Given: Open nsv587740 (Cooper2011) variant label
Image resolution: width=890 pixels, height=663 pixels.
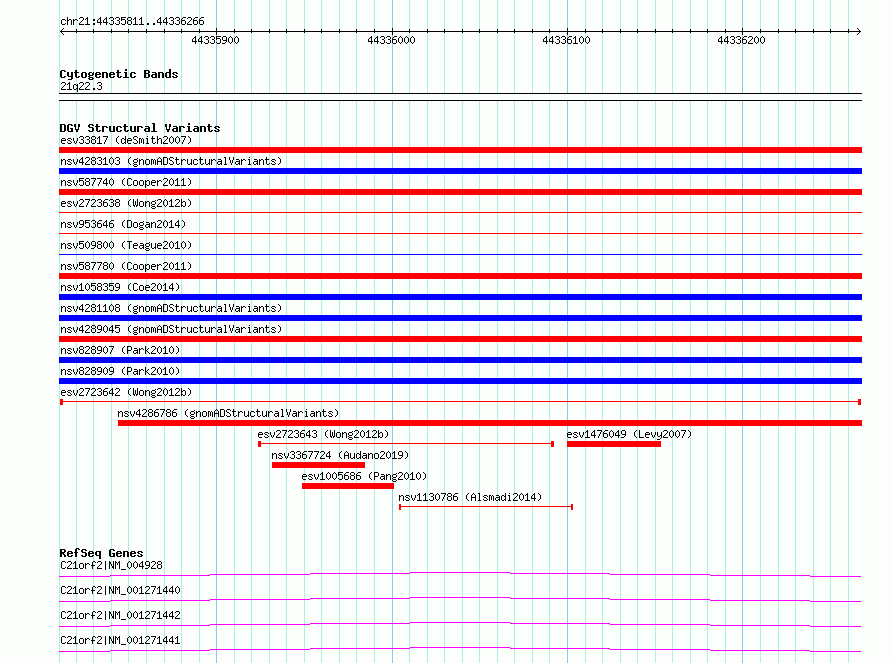Looking at the screenshot, I should click(126, 182).
